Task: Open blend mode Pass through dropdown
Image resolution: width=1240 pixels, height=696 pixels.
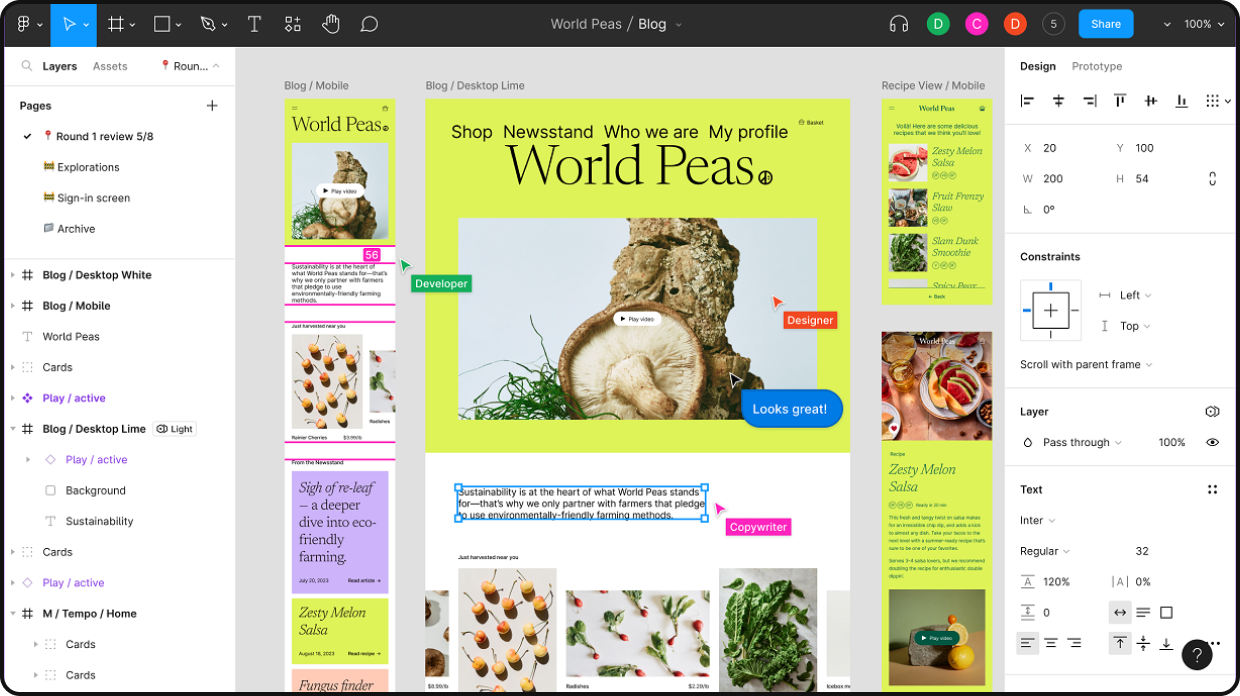Action: pyautogui.click(x=1082, y=442)
